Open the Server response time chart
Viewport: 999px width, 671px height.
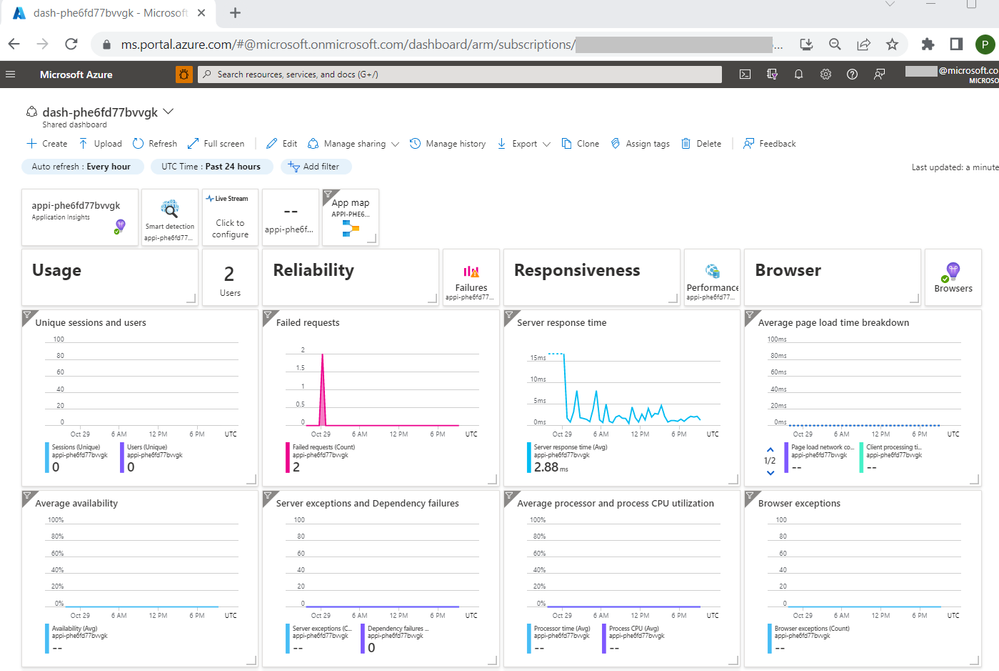[x=622, y=398]
